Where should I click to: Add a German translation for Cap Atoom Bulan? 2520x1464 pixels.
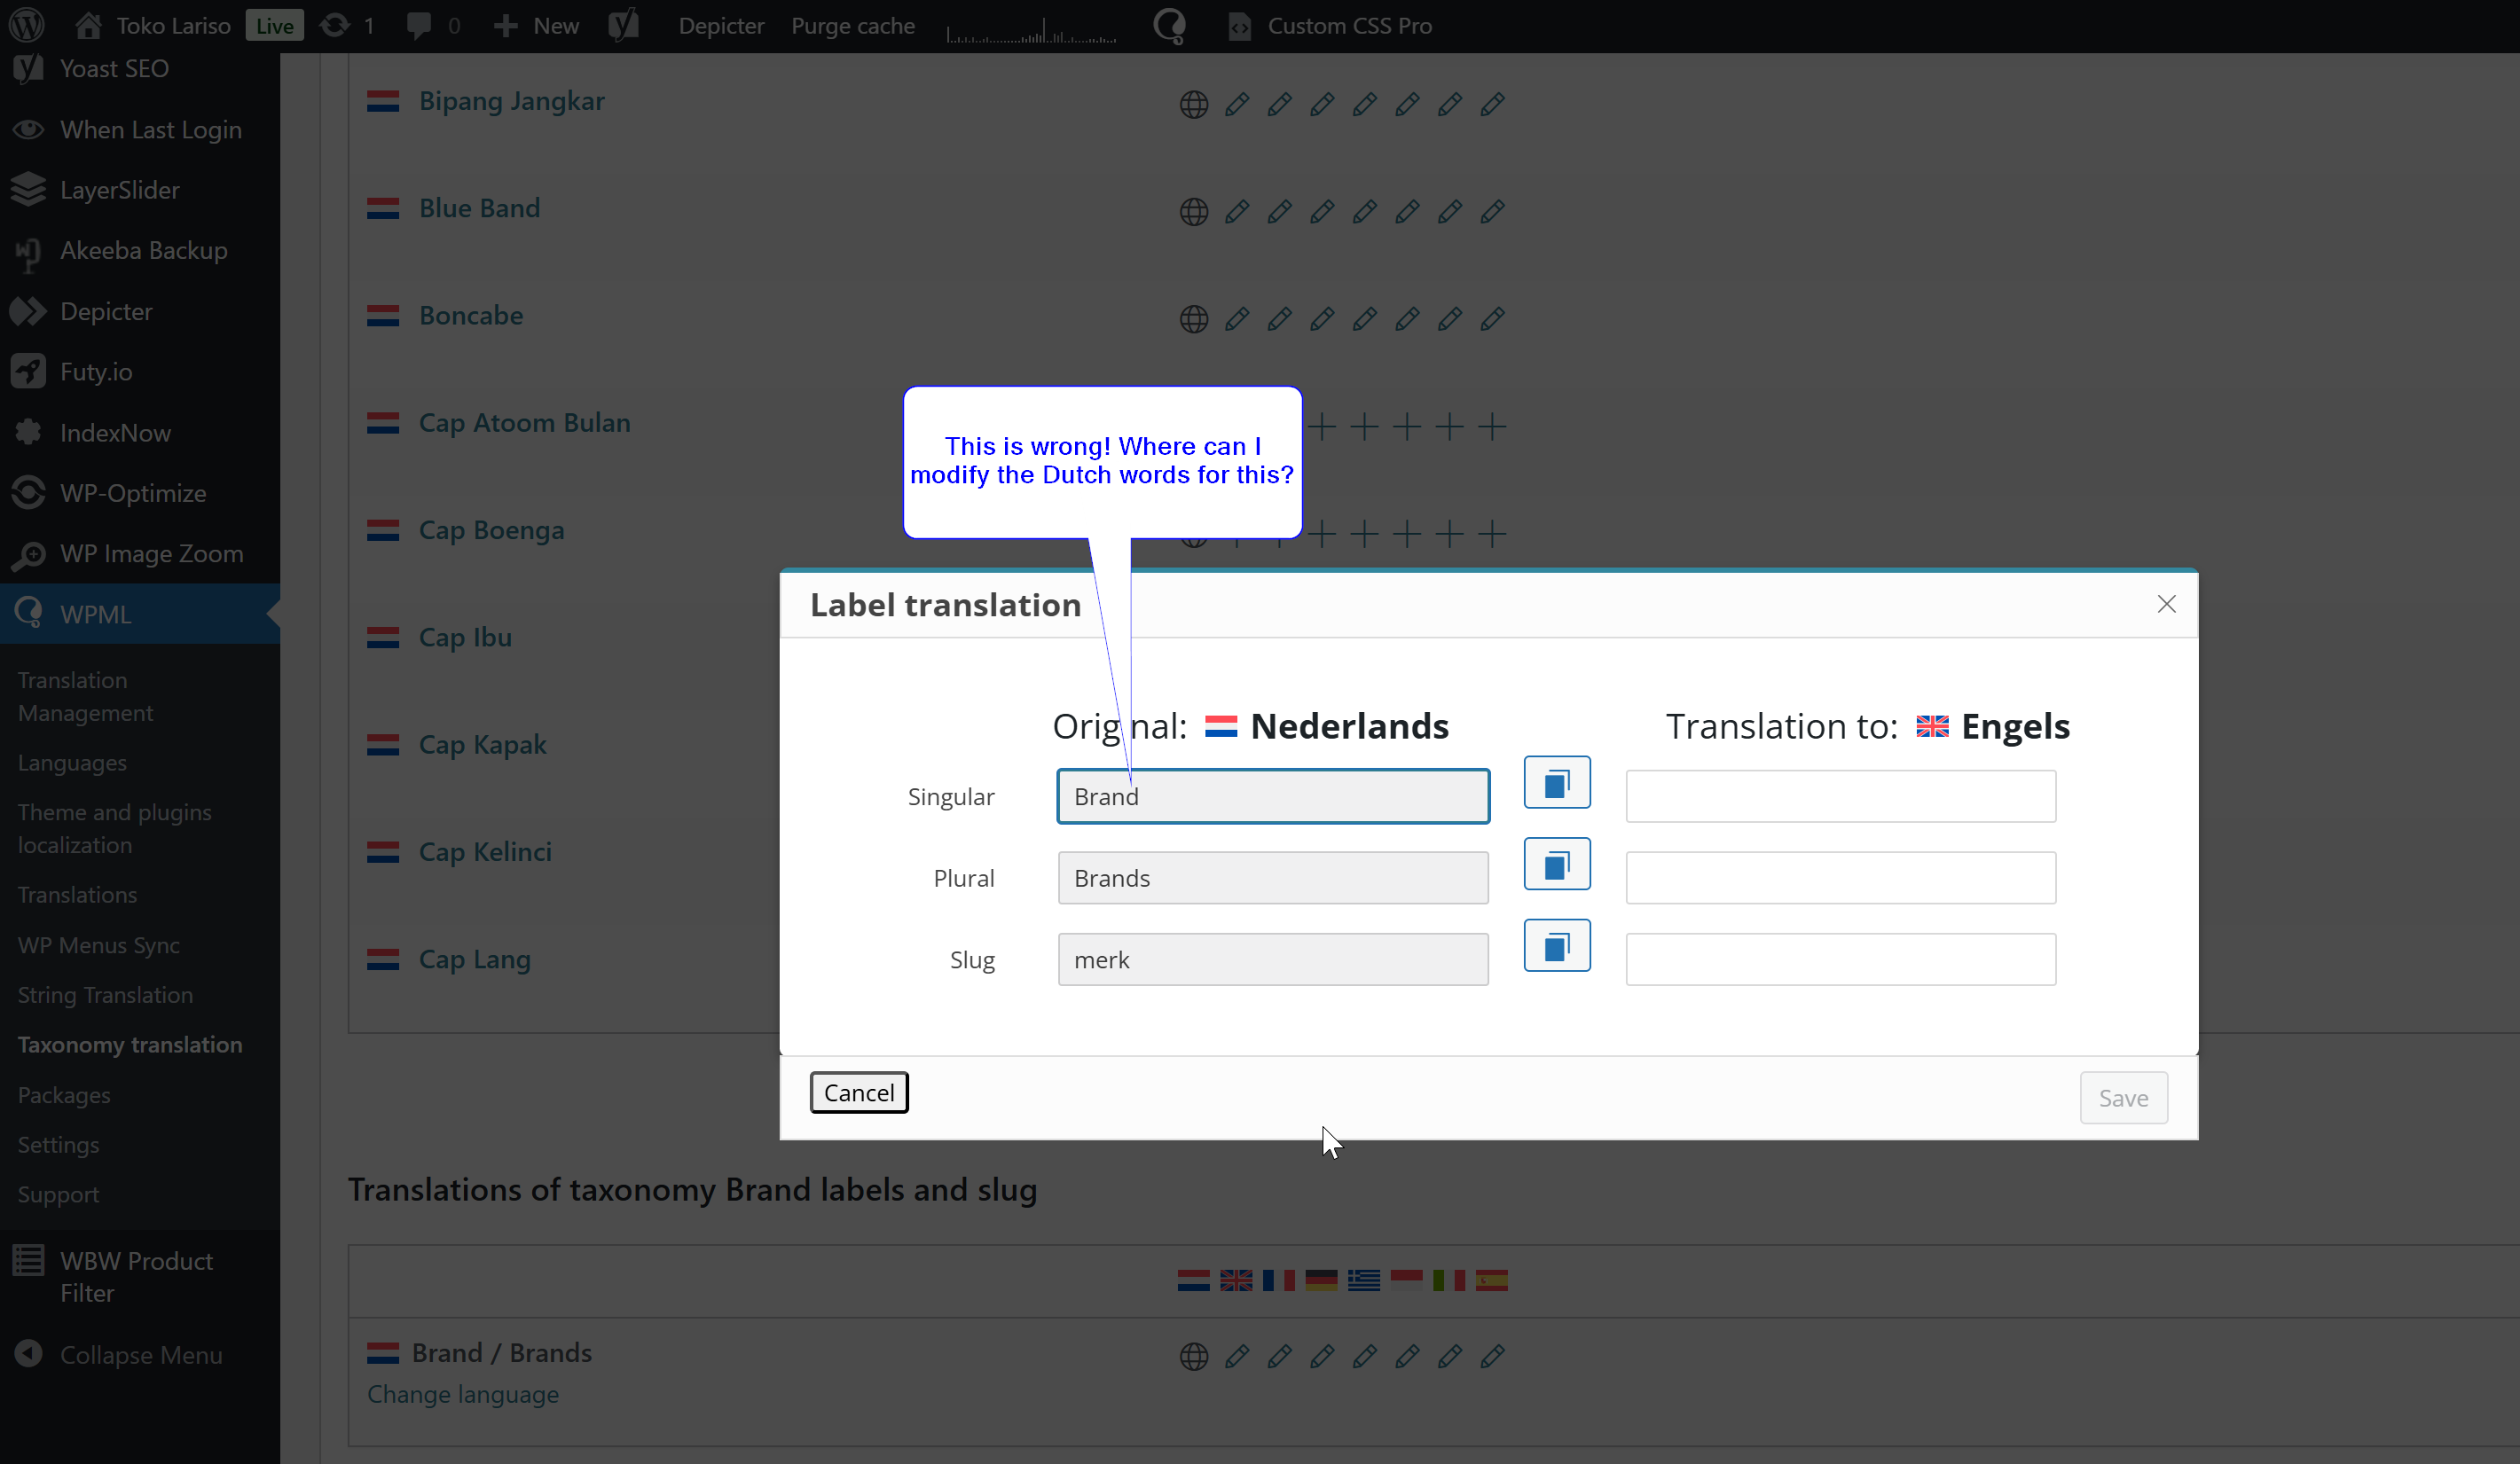click(x=1322, y=427)
